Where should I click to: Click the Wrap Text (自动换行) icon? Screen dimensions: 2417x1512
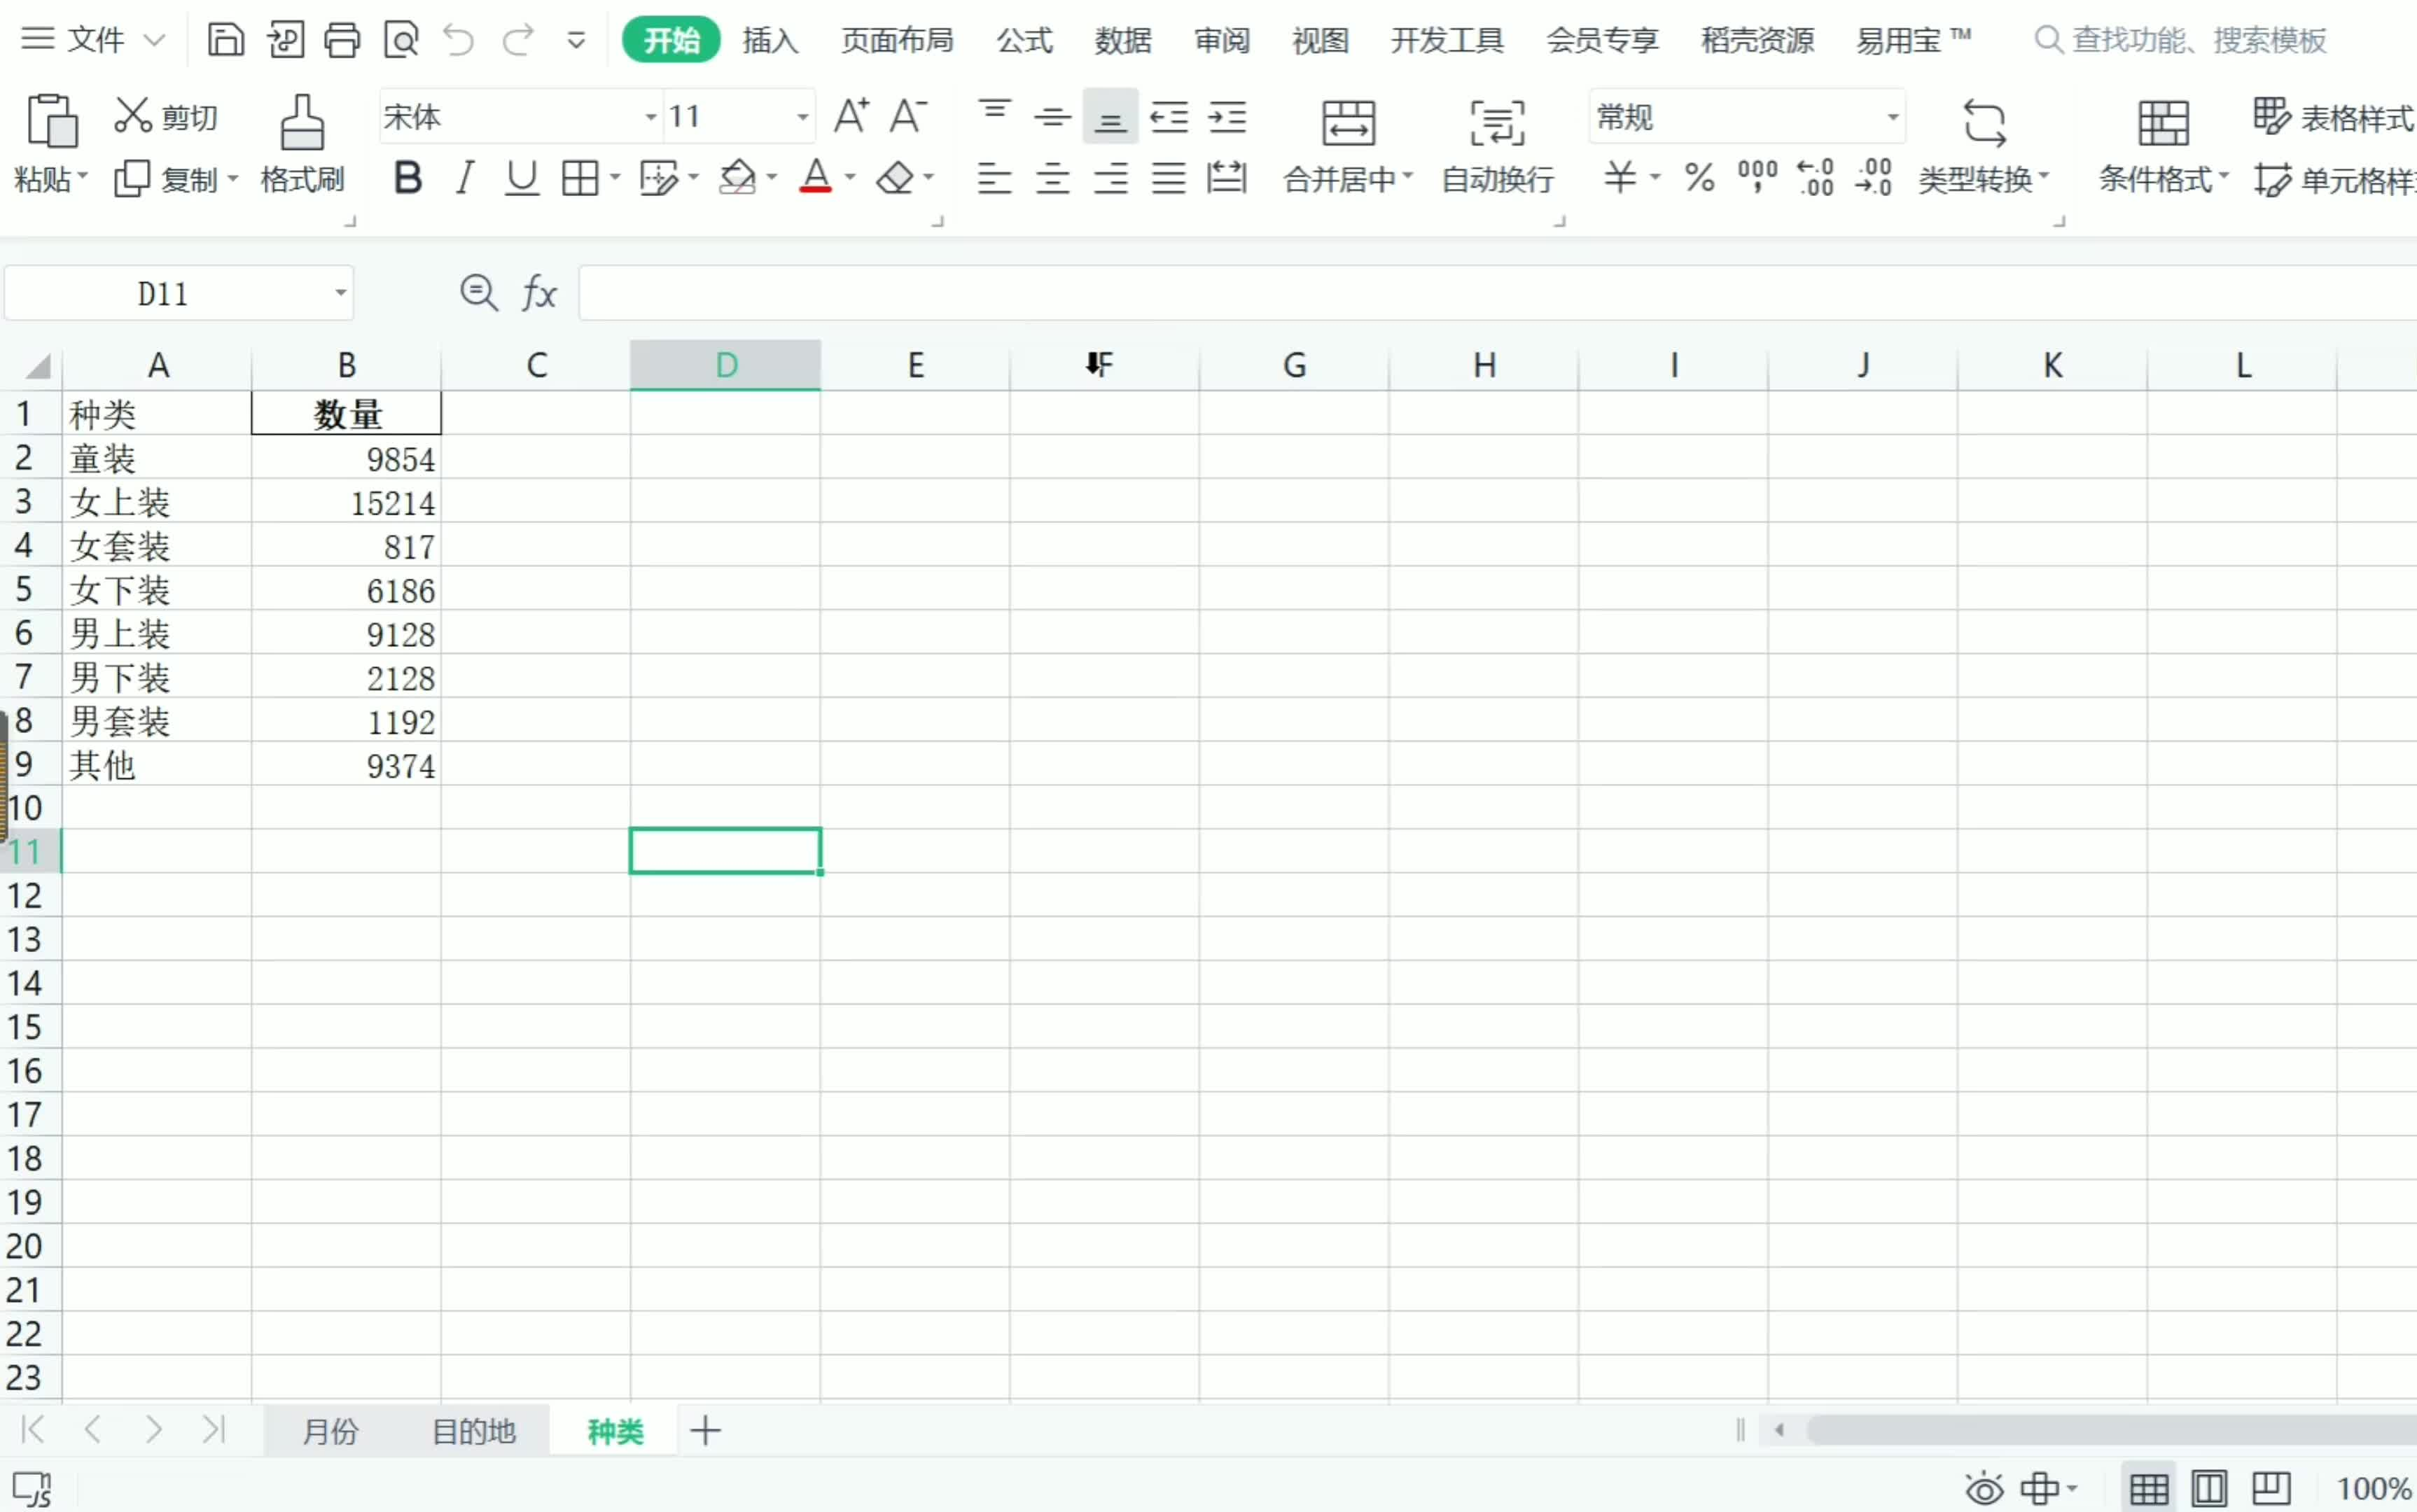click(1497, 123)
